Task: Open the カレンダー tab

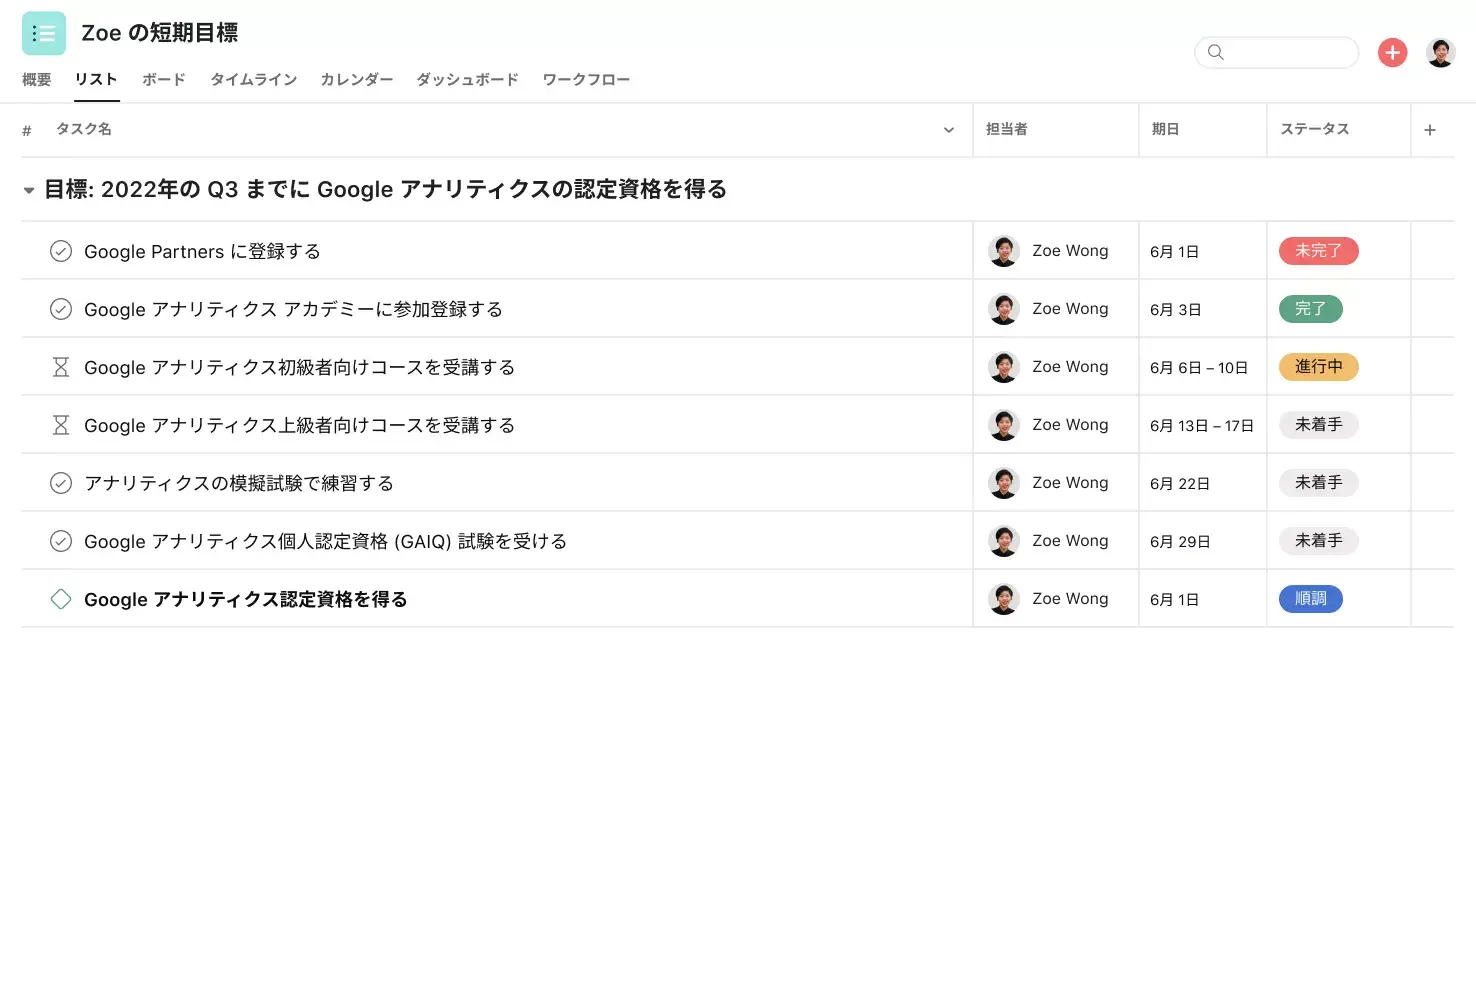Action: [357, 80]
